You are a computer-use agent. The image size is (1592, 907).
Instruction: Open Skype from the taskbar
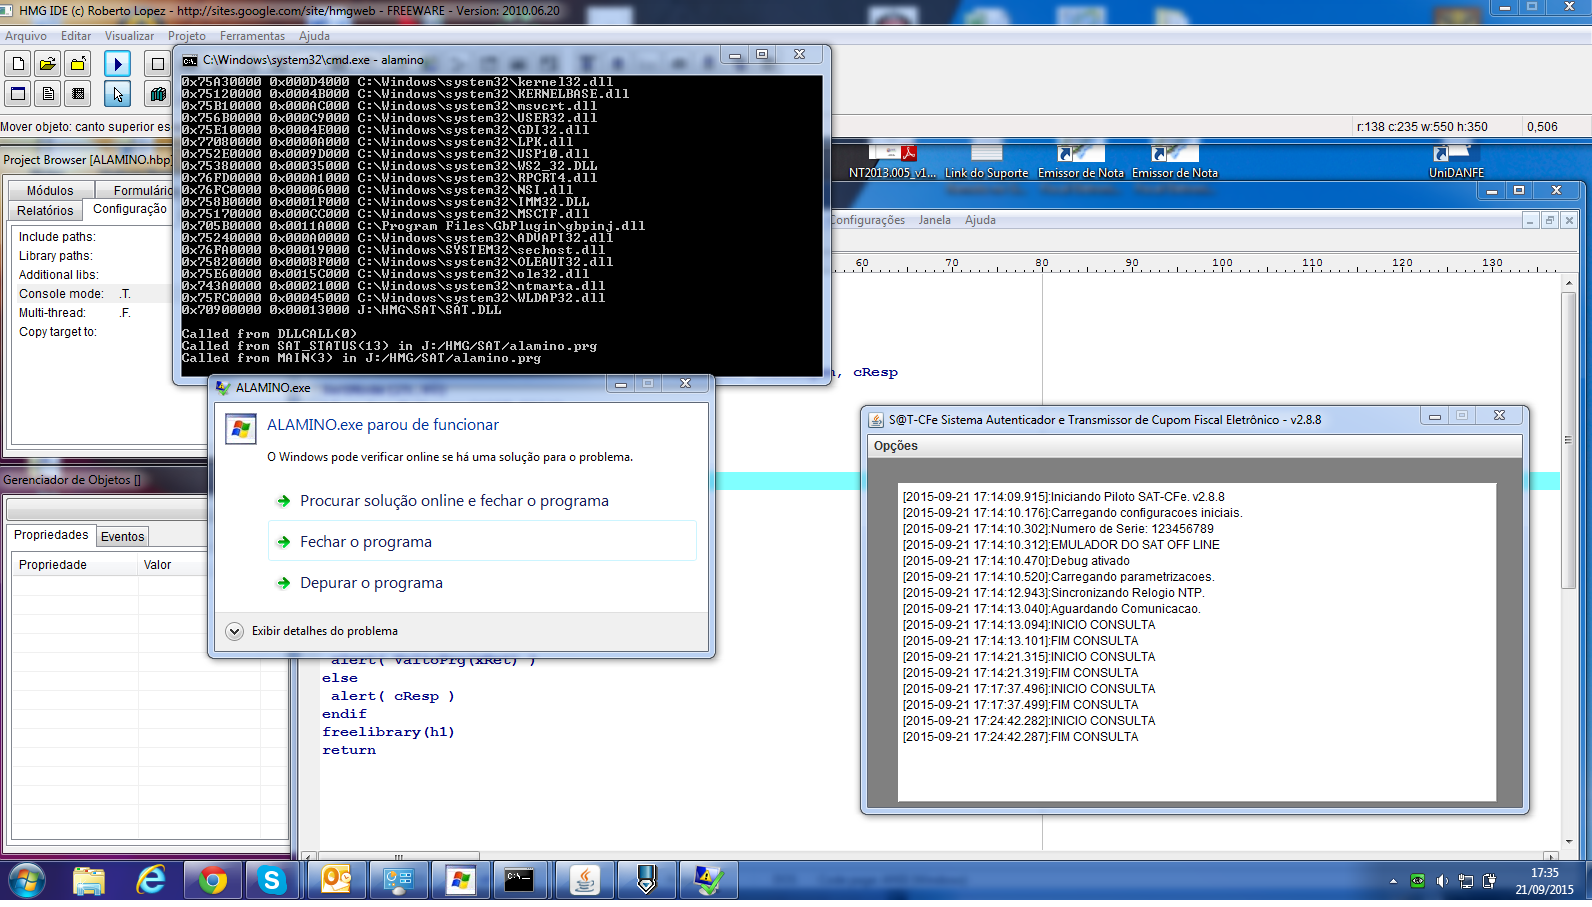(272, 880)
